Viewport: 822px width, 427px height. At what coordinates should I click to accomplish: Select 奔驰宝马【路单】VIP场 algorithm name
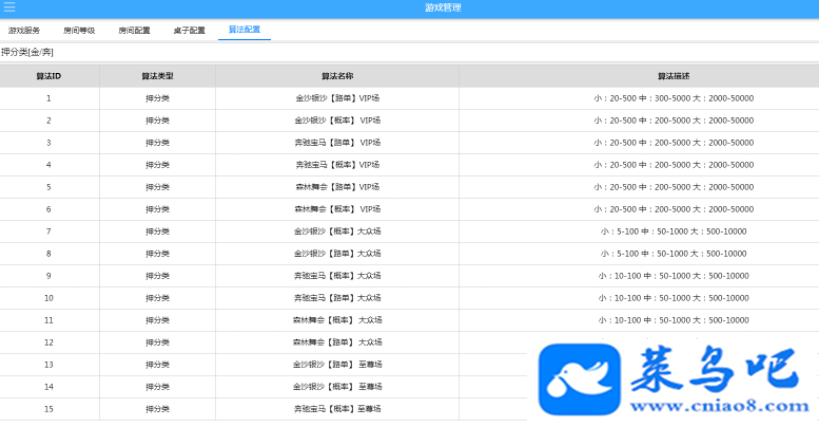pos(337,143)
